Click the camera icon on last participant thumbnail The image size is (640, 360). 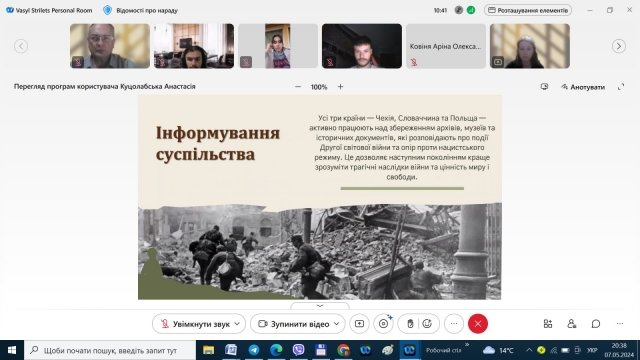[x=498, y=62]
